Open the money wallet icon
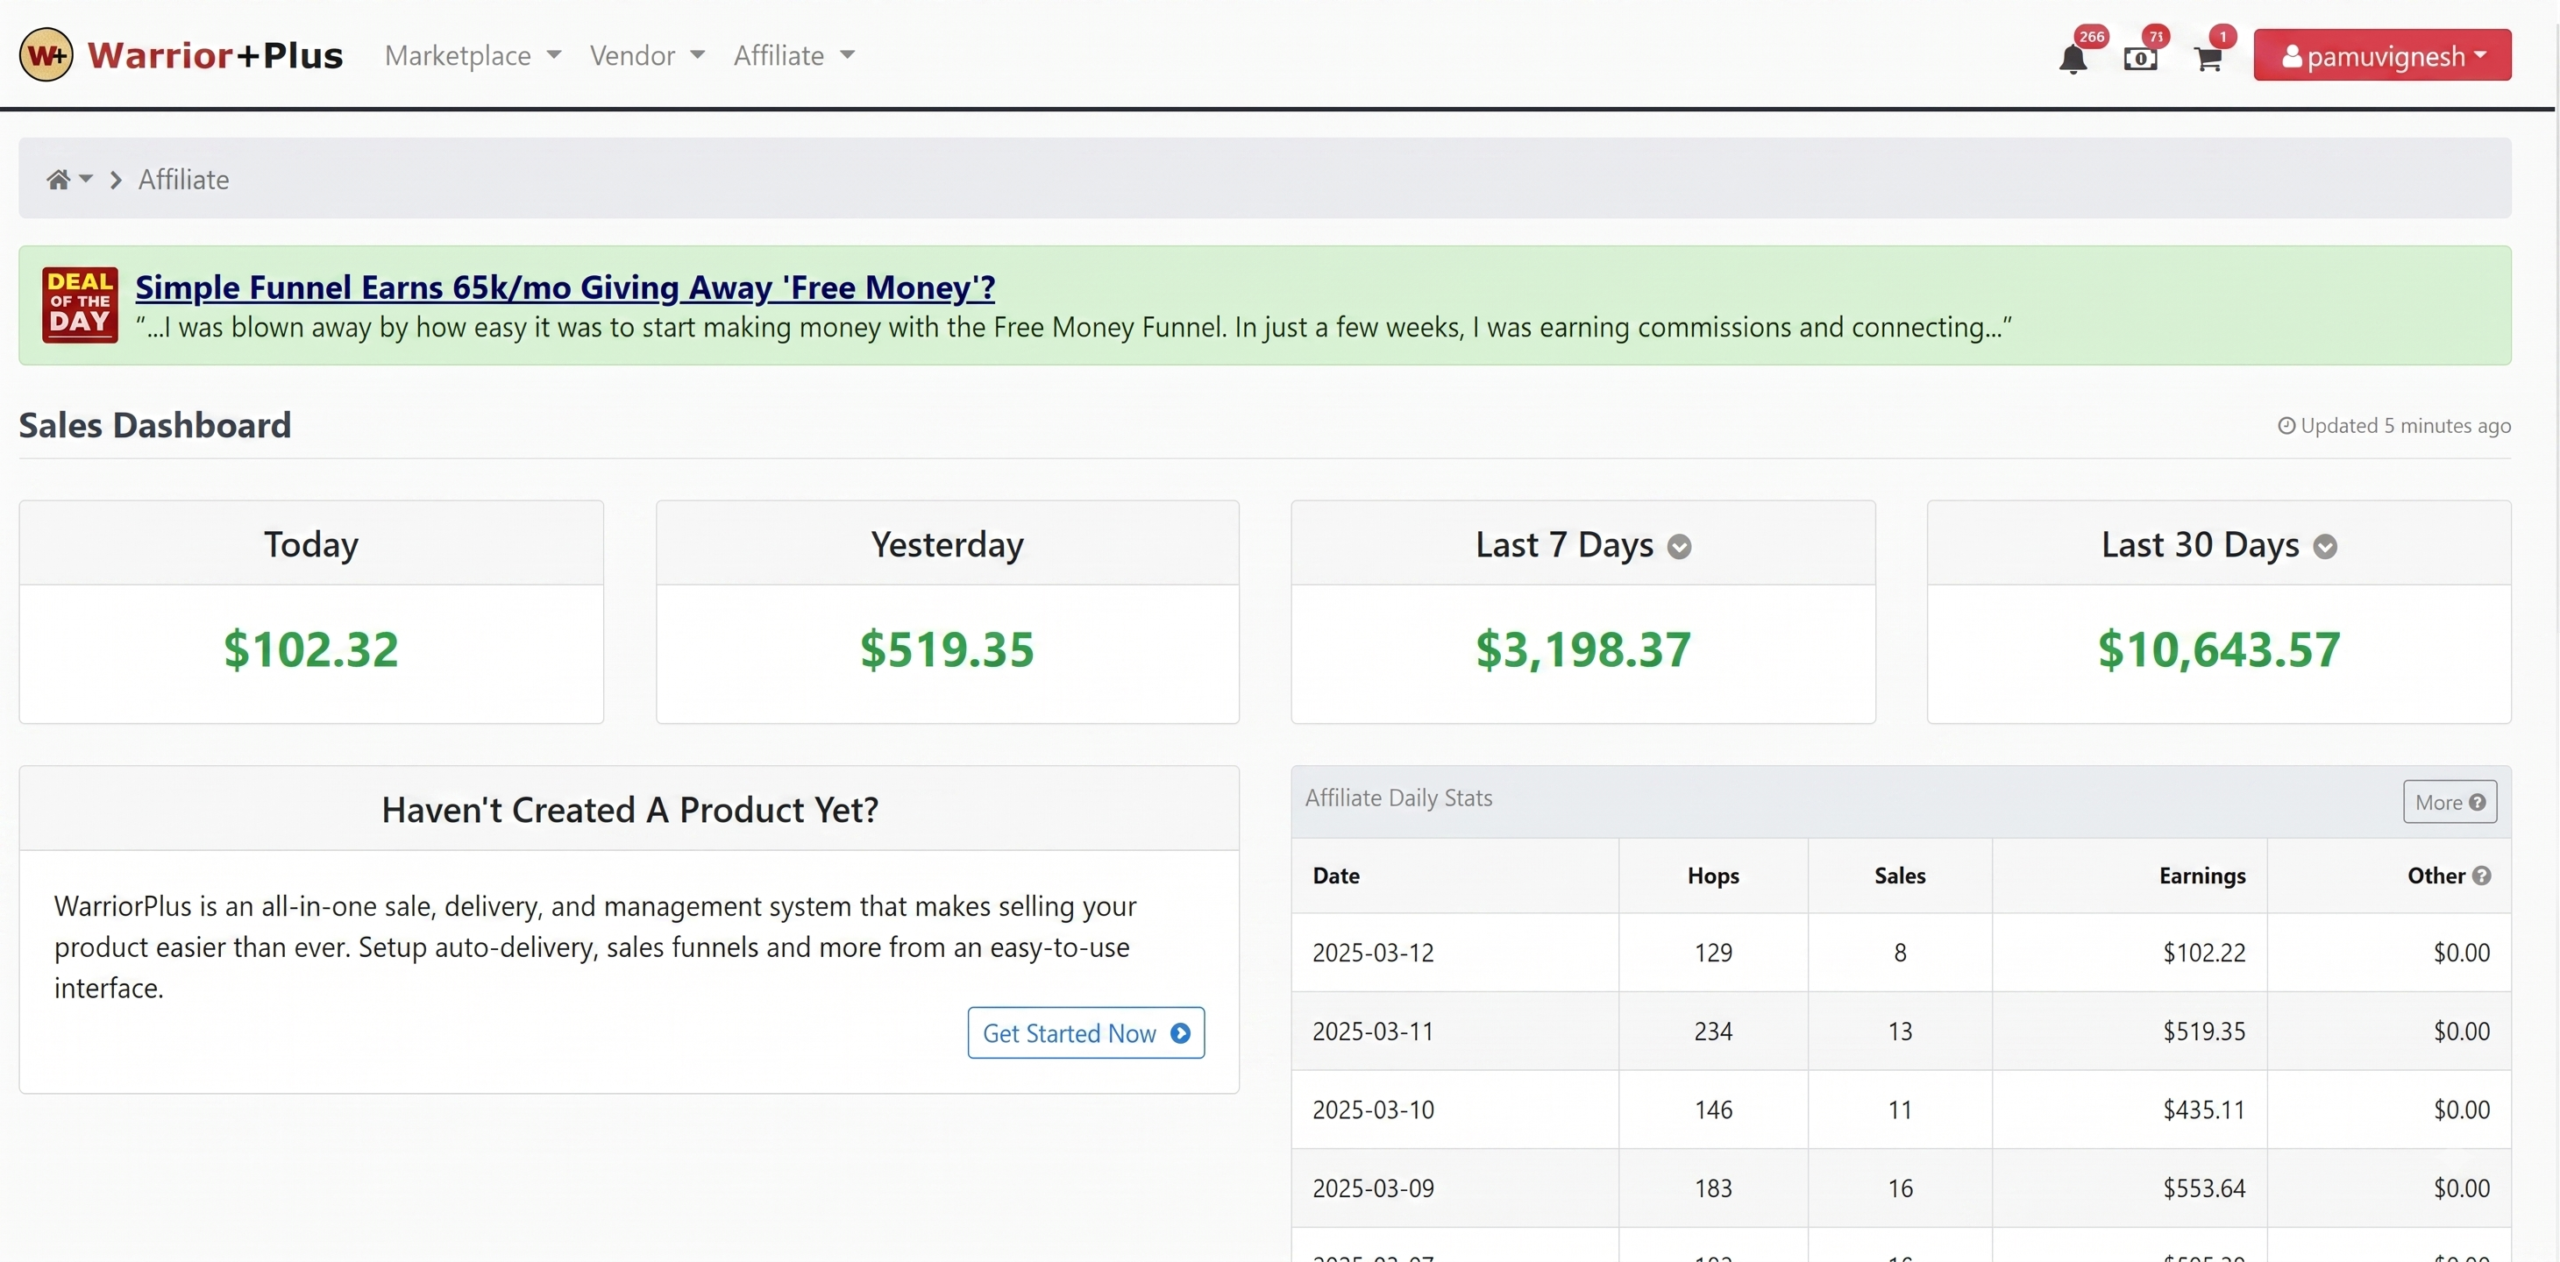Viewport: 2560px width, 1262px height. [2140, 59]
